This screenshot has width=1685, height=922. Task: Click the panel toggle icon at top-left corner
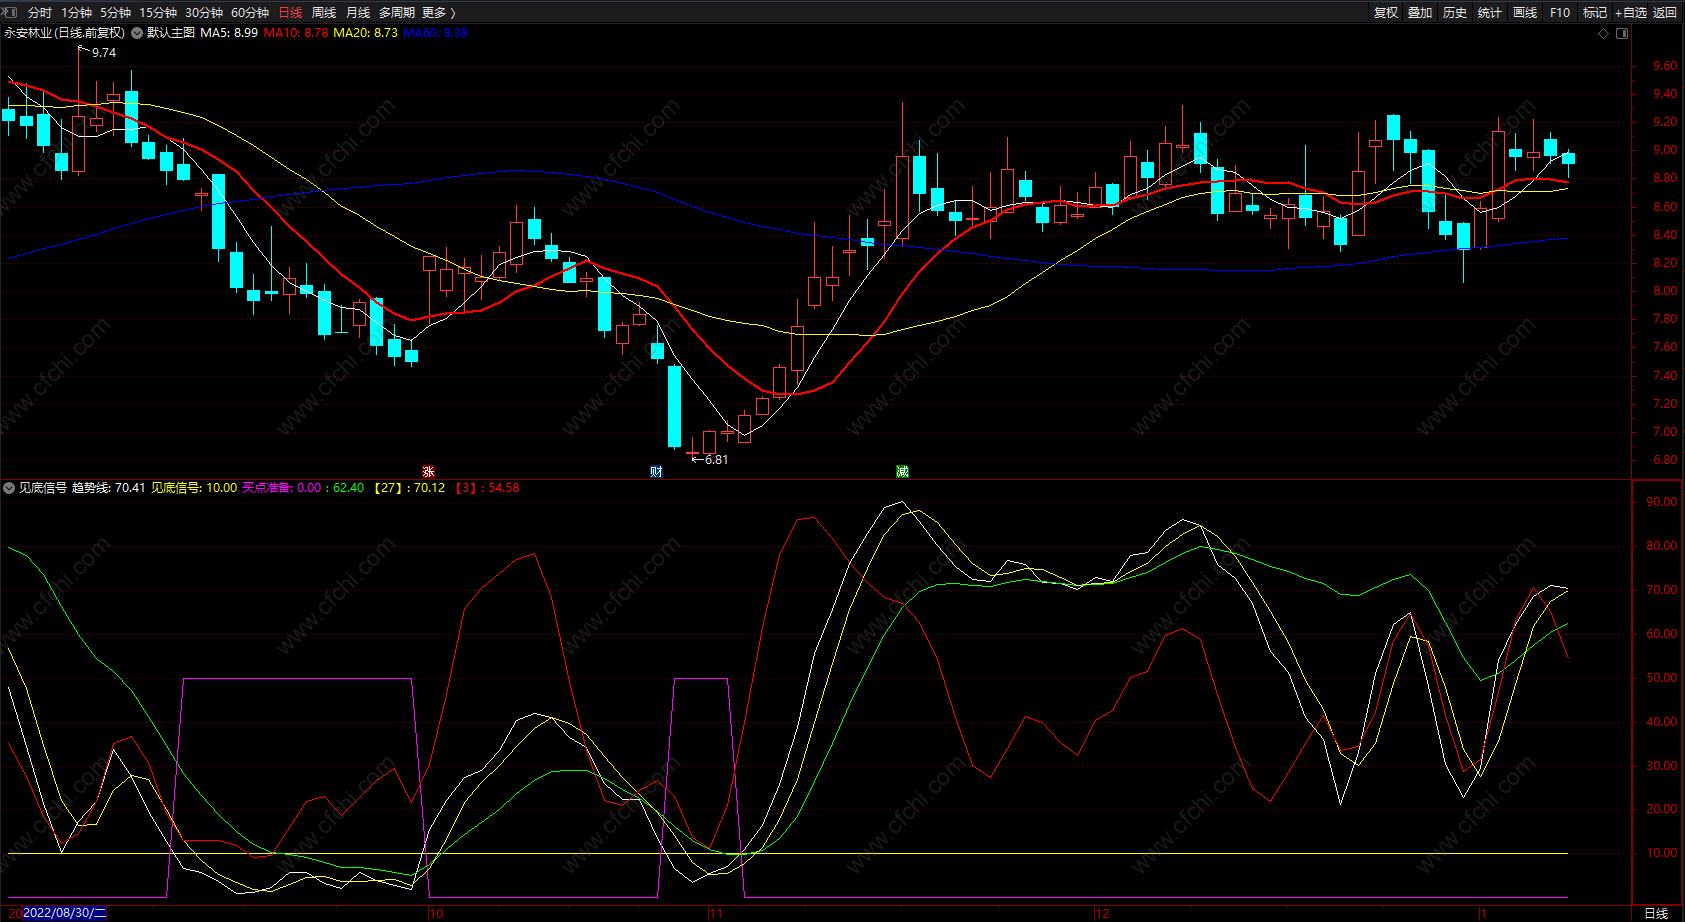(10, 12)
